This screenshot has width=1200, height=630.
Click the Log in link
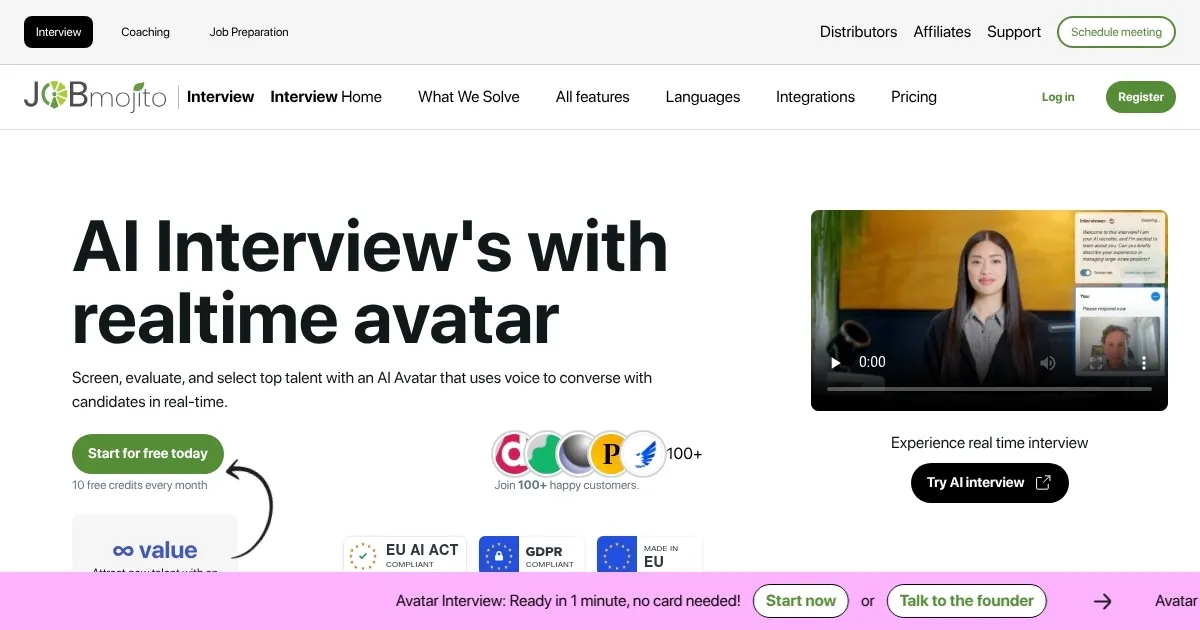pyautogui.click(x=1057, y=97)
